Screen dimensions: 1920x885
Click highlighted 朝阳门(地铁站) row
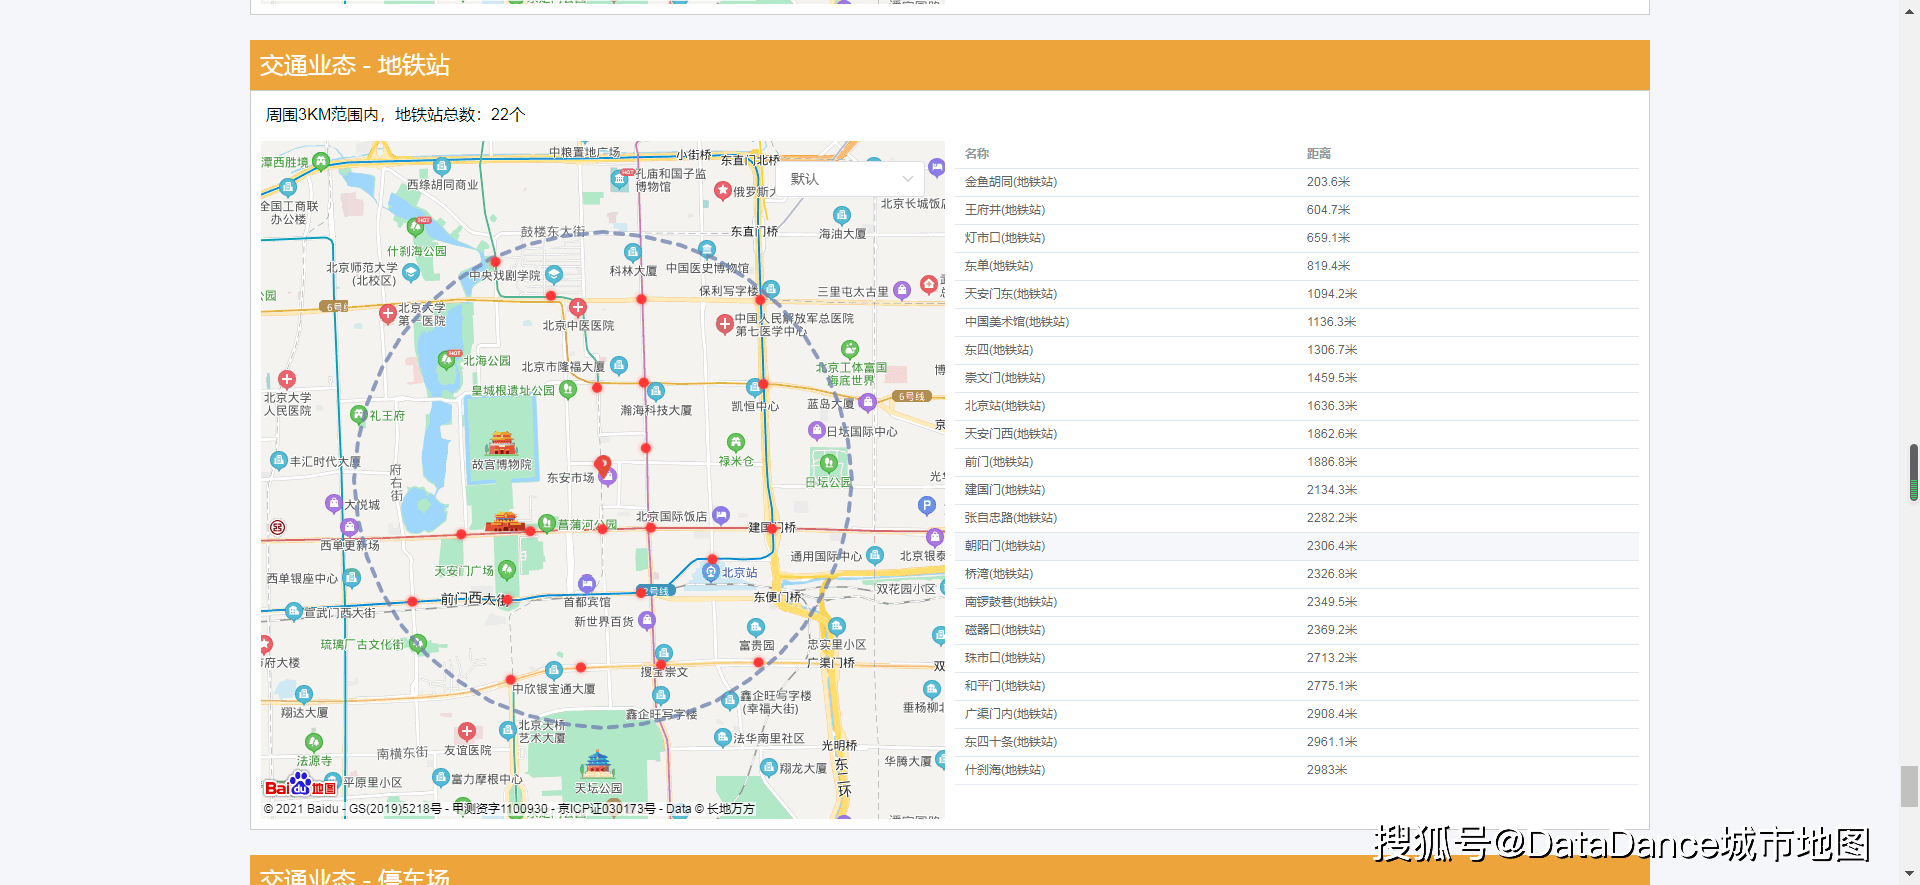[1296, 546]
